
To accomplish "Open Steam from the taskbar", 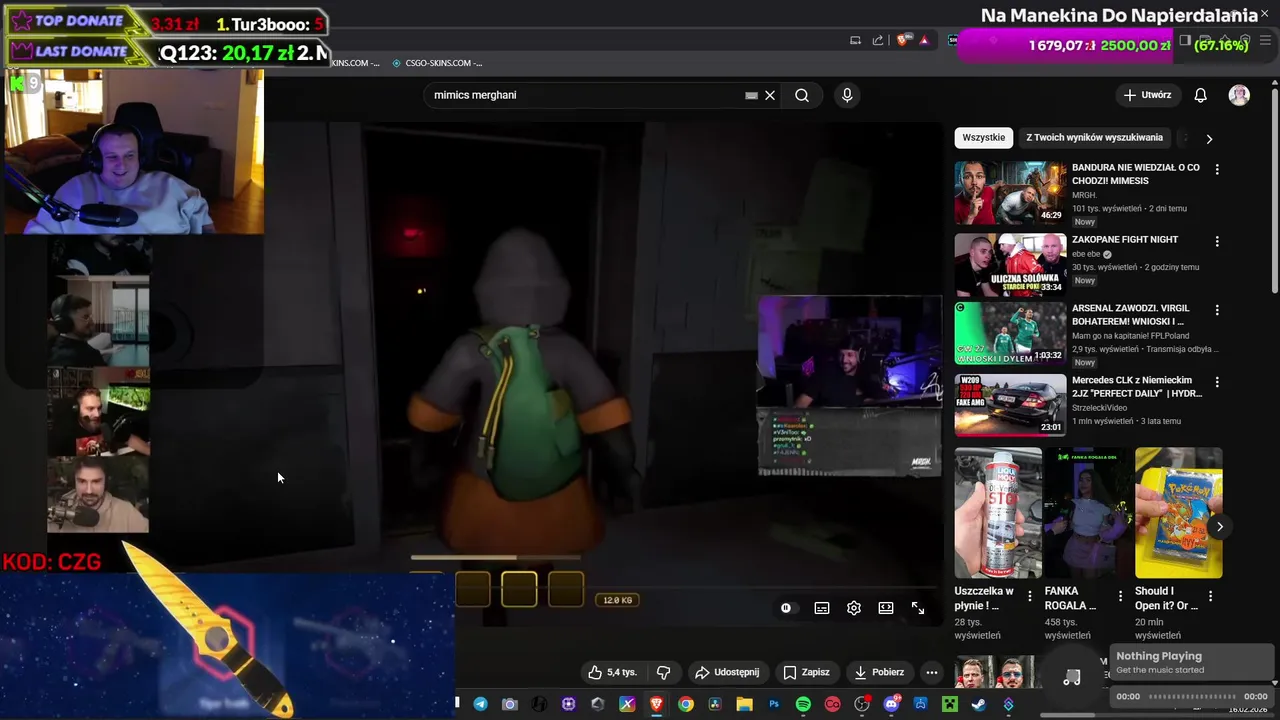I will [979, 704].
